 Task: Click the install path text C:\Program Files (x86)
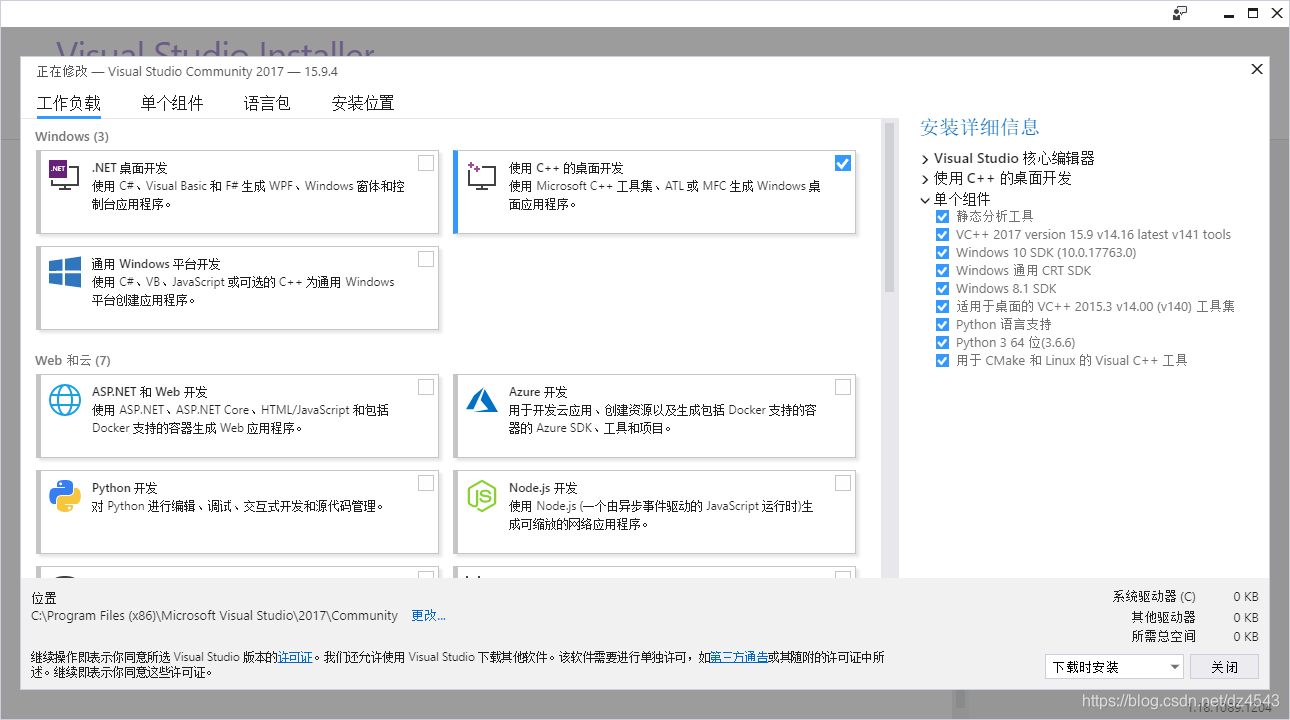coord(215,616)
